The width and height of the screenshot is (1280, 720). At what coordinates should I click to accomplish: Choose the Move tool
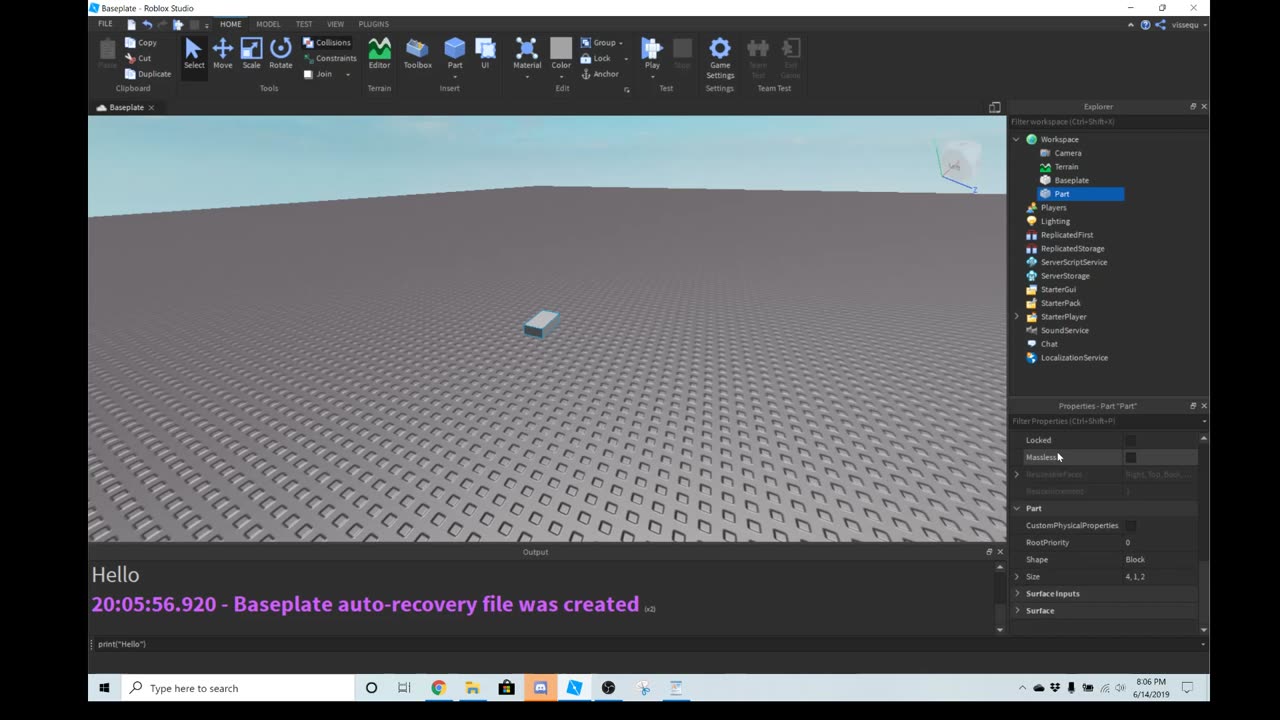[x=222, y=54]
